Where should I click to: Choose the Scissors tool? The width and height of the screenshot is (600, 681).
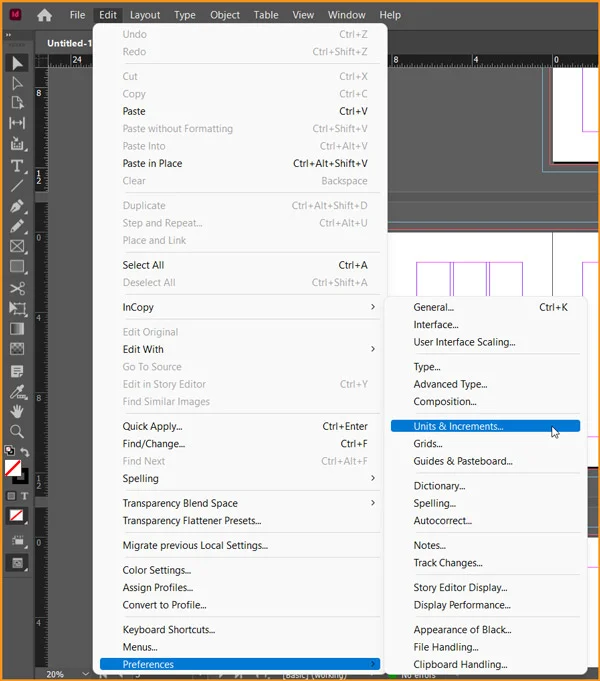click(17, 288)
